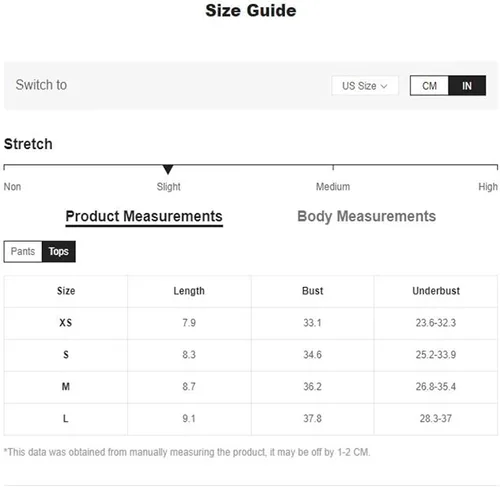
Task: Click the High label on Stretch scale
Action: (488, 187)
